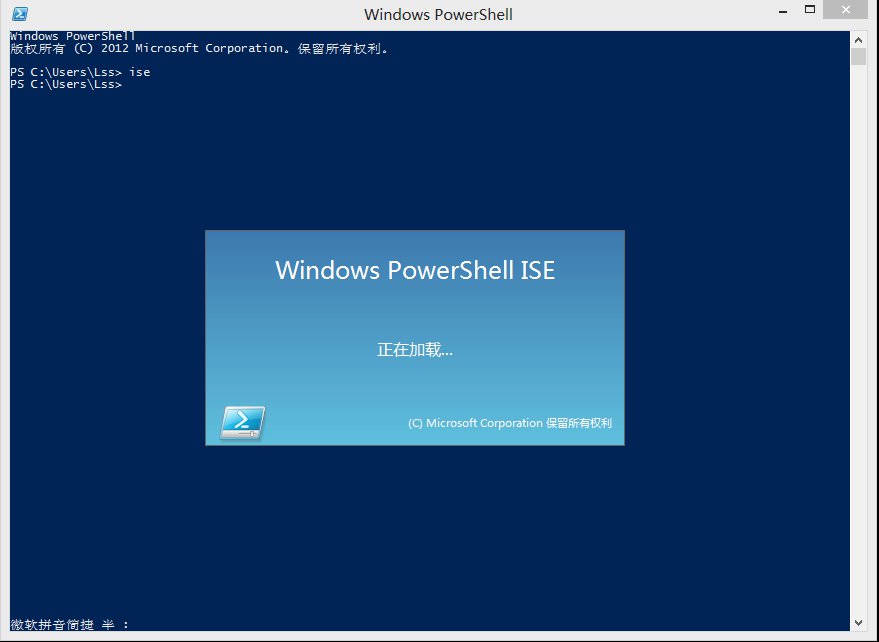
Task: Click the '正在加载...' loading text
Action: pos(415,350)
